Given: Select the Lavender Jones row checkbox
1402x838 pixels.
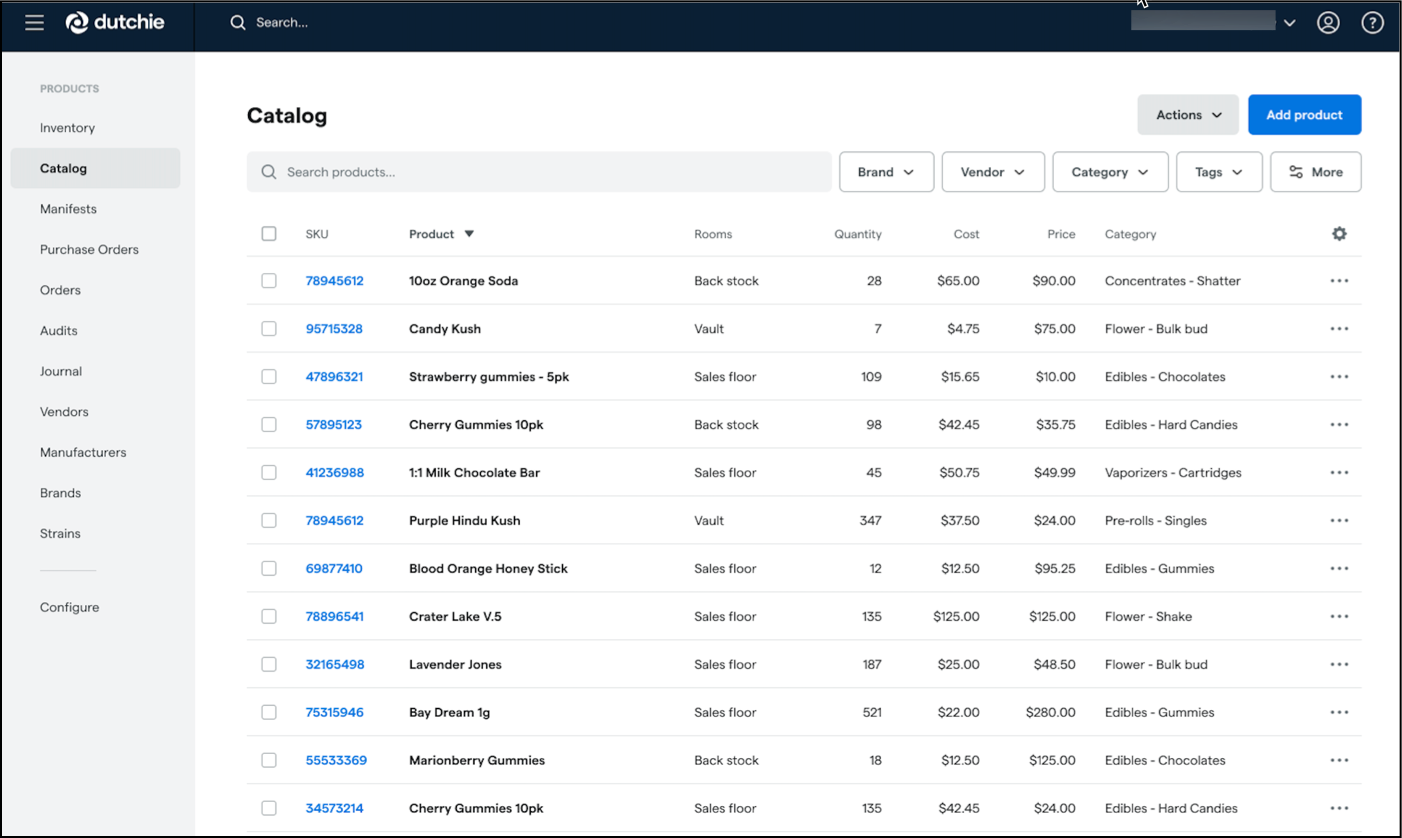Looking at the screenshot, I should tap(269, 664).
